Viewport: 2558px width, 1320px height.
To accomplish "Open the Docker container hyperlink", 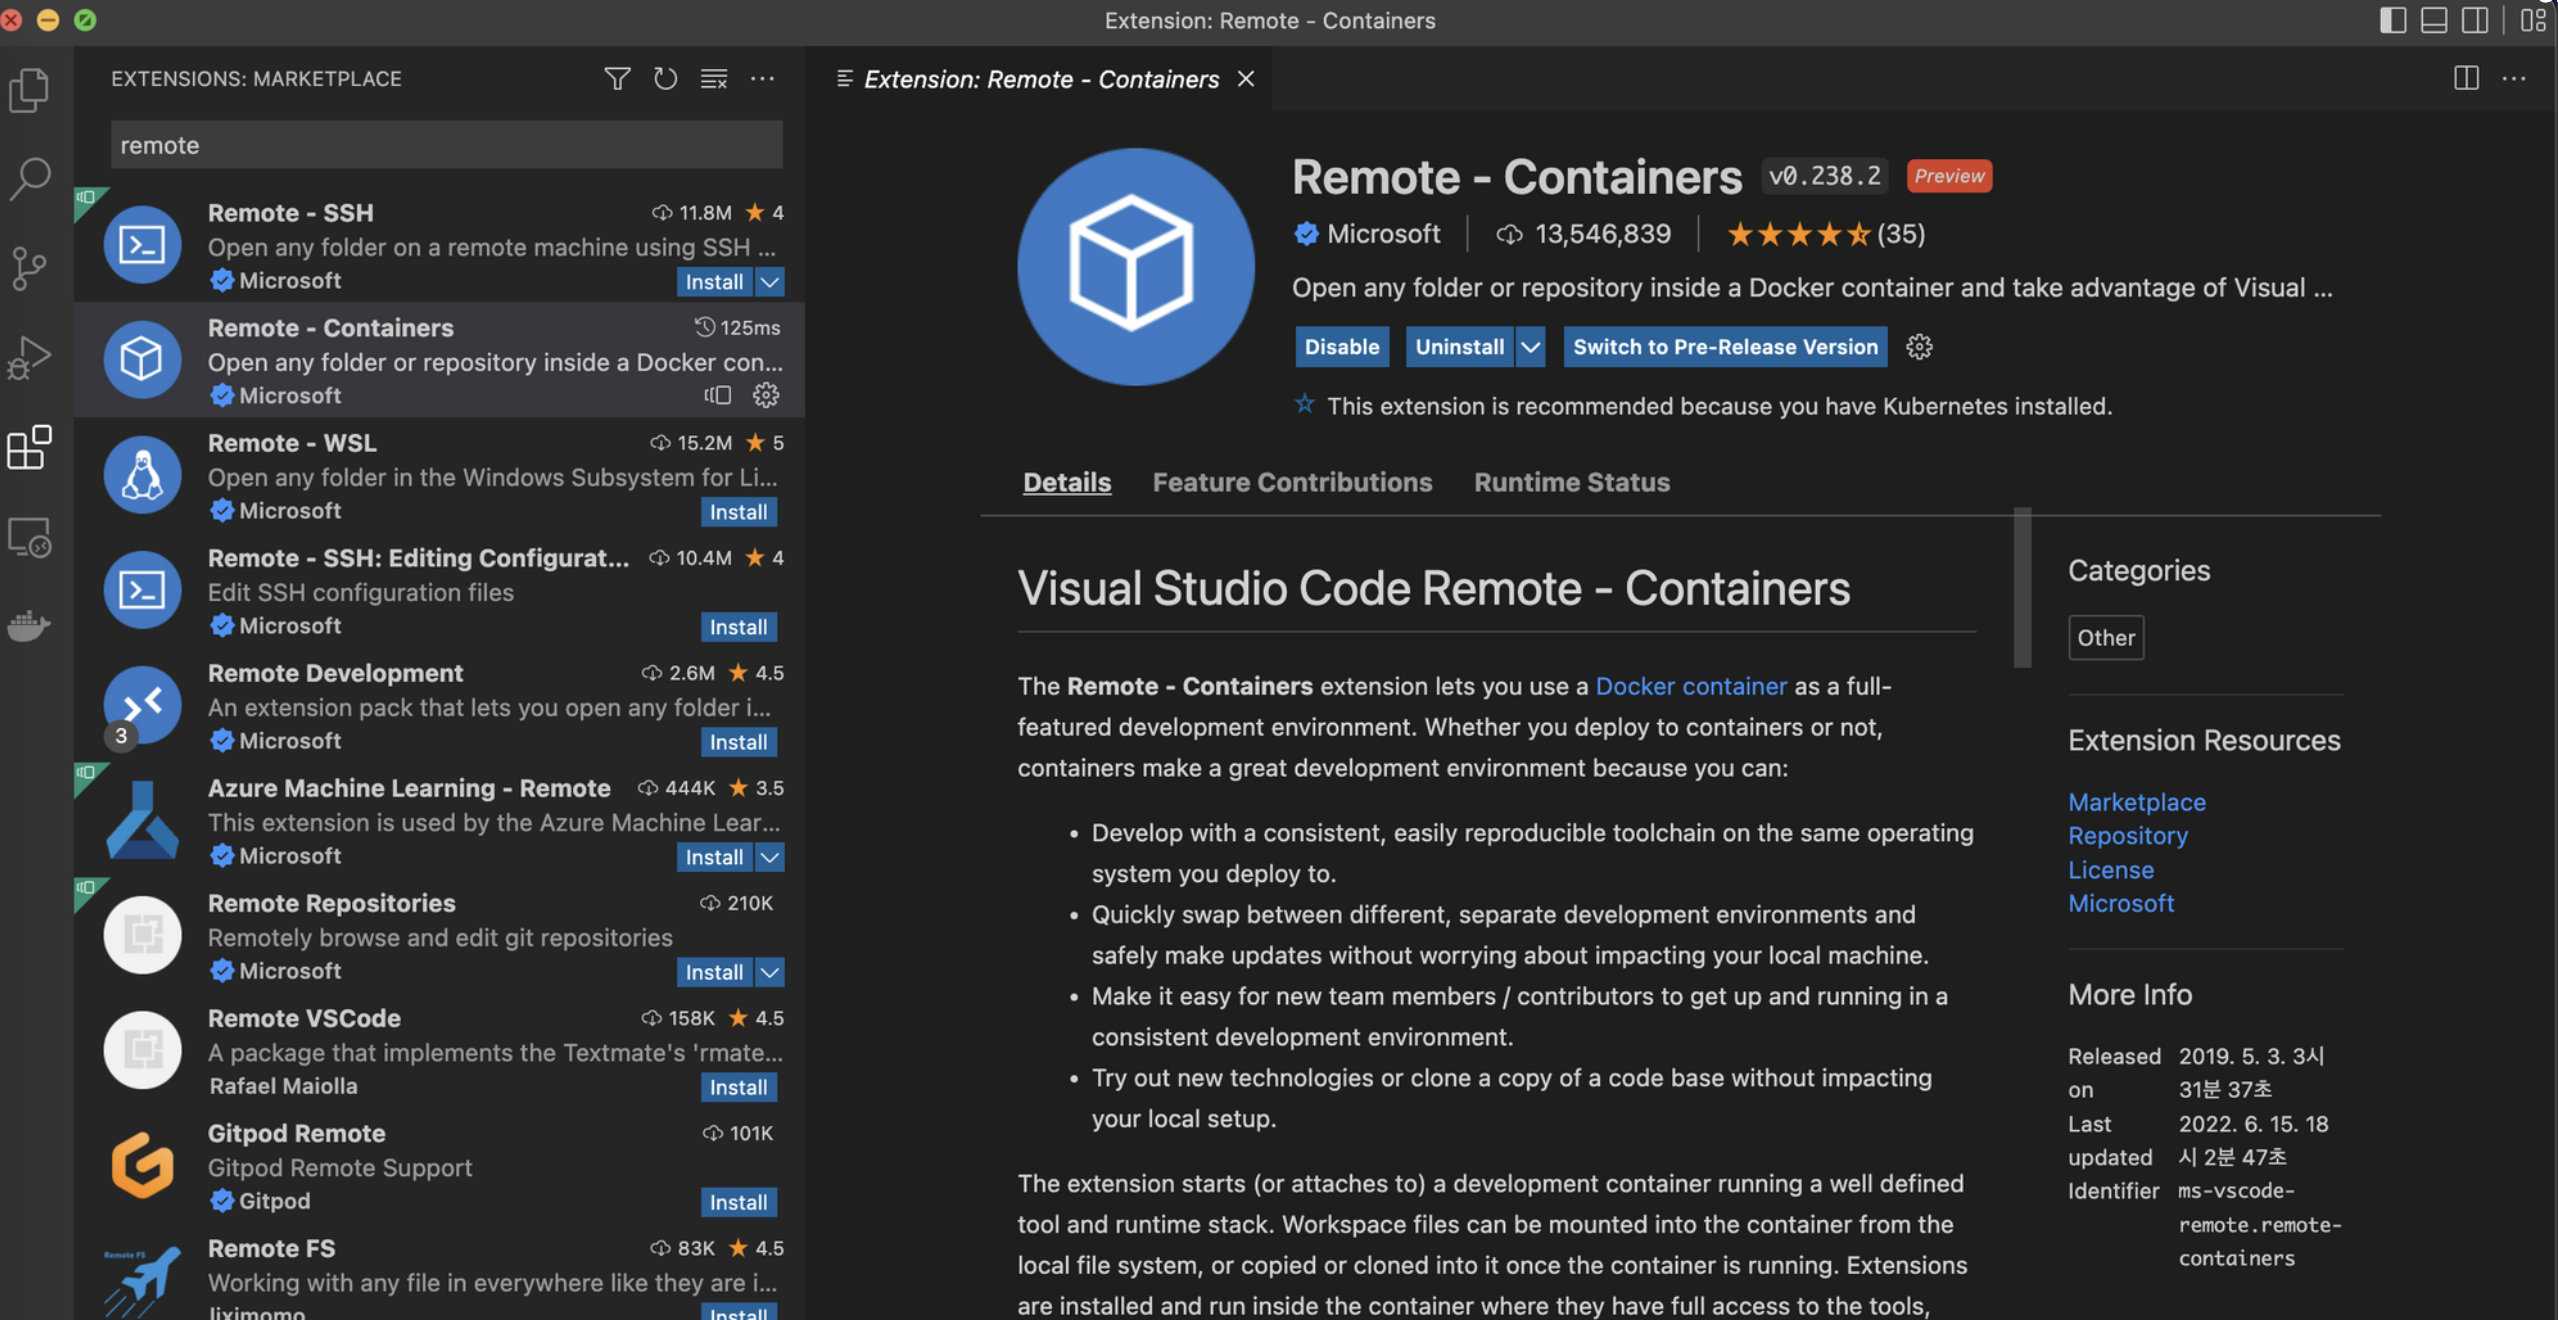I will point(1690,686).
